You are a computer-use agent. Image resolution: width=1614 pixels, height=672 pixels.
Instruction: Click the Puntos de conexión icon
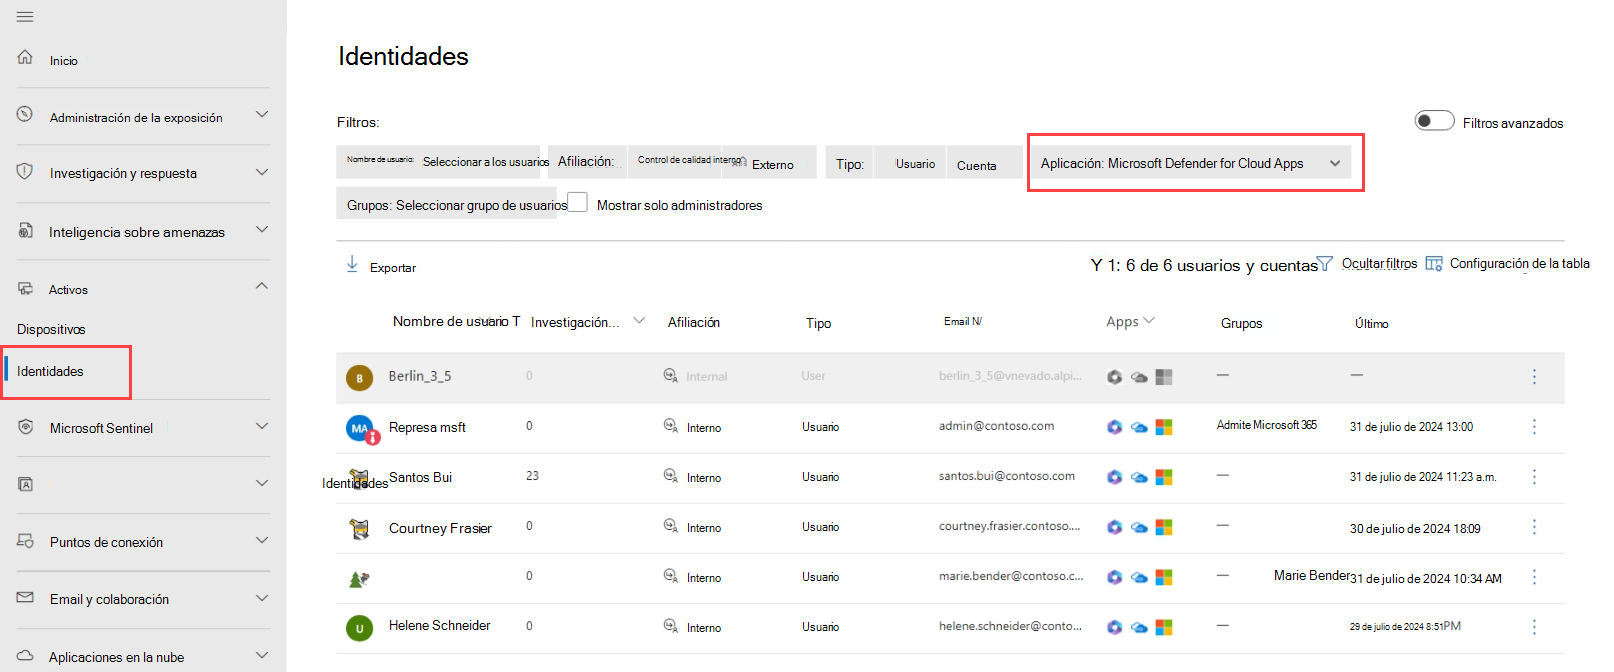[x=25, y=540]
